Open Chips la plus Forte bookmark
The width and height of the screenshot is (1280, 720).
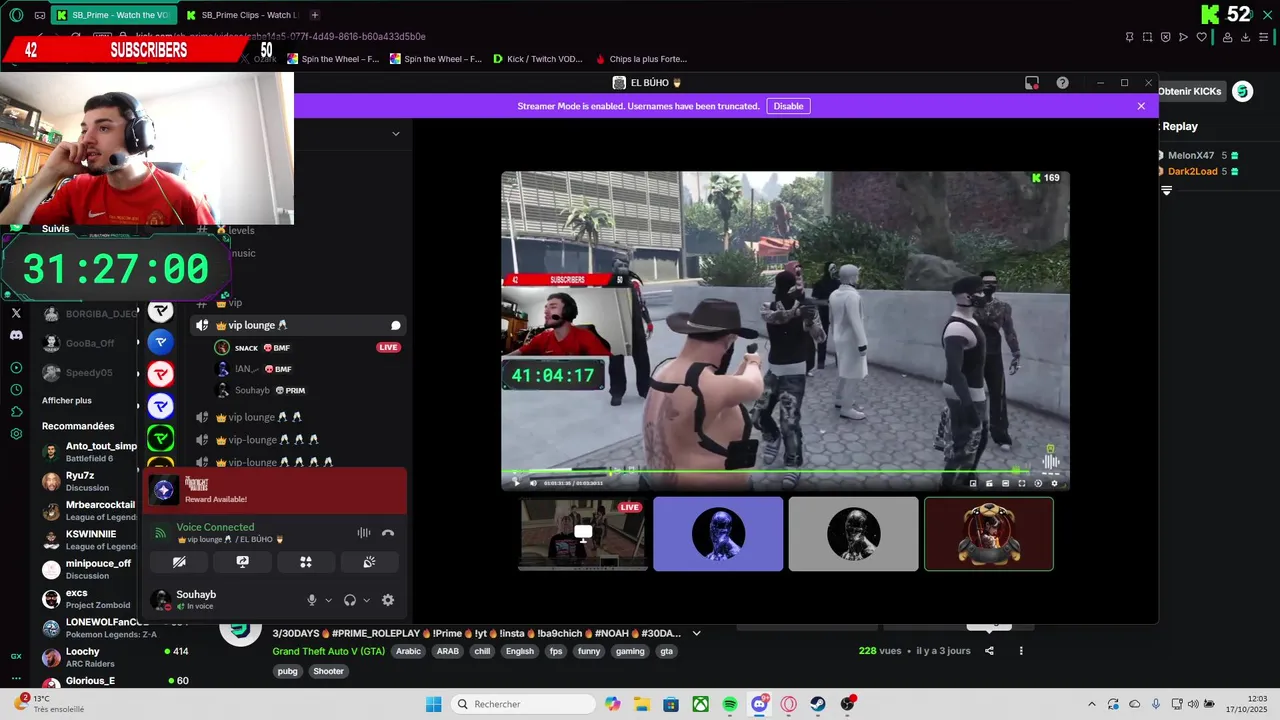click(641, 59)
